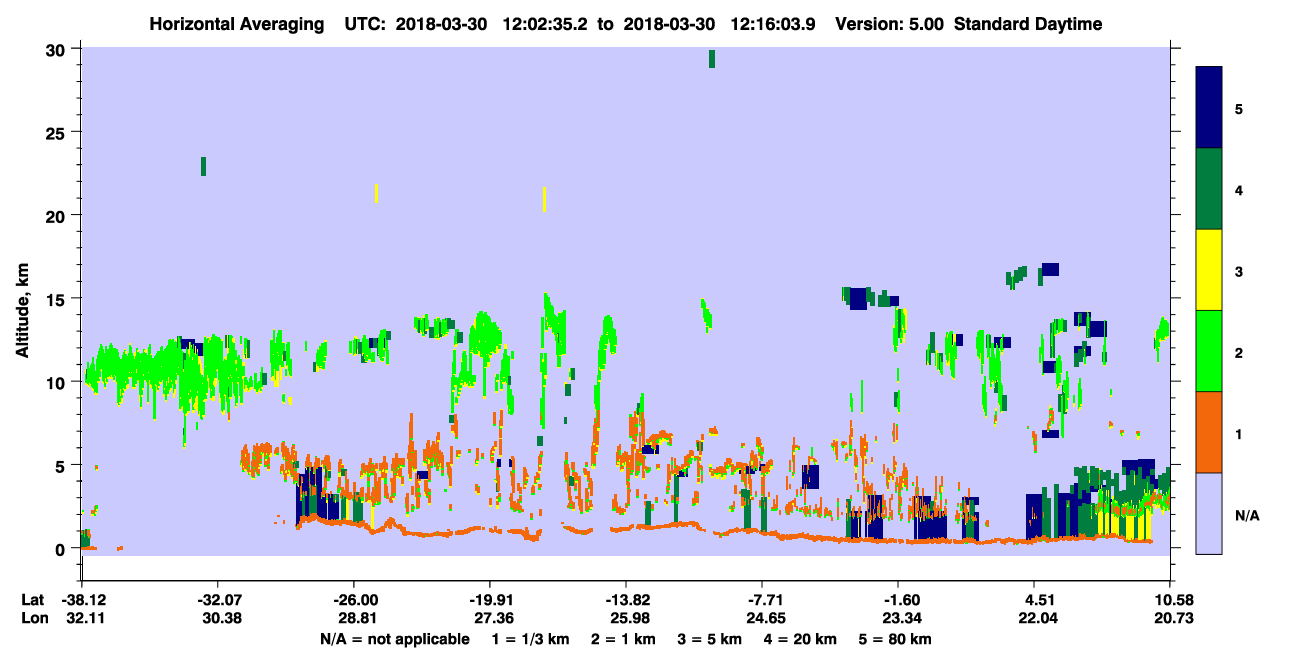Click the "Standard Daytime" label

coord(1028,25)
